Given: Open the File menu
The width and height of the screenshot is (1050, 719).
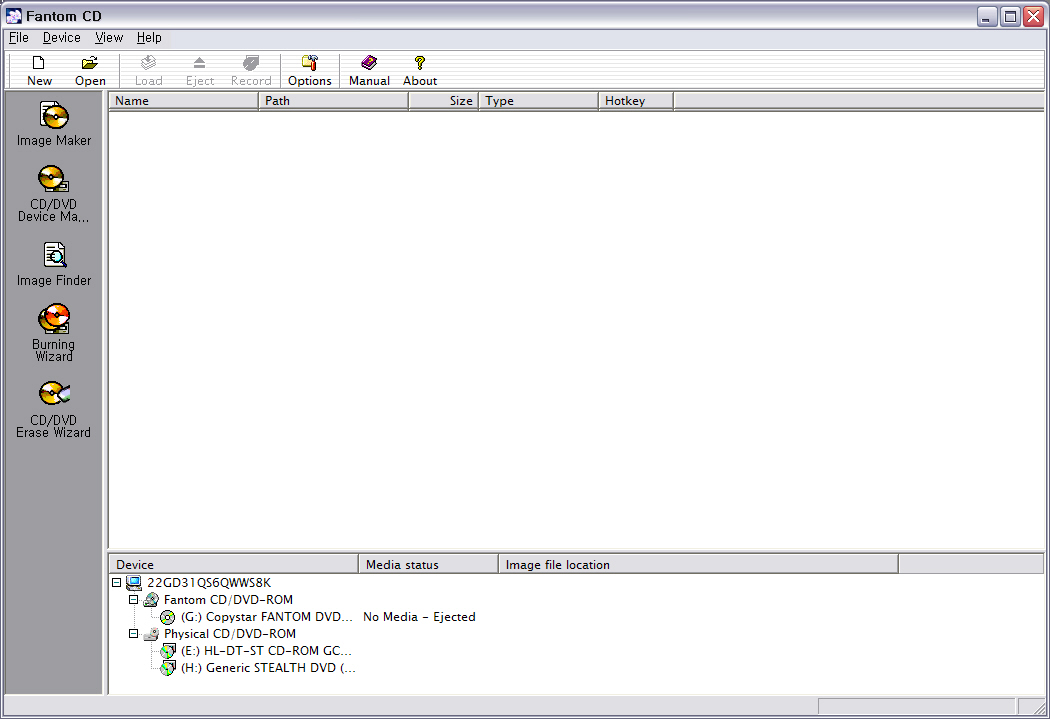Looking at the screenshot, I should pos(18,38).
